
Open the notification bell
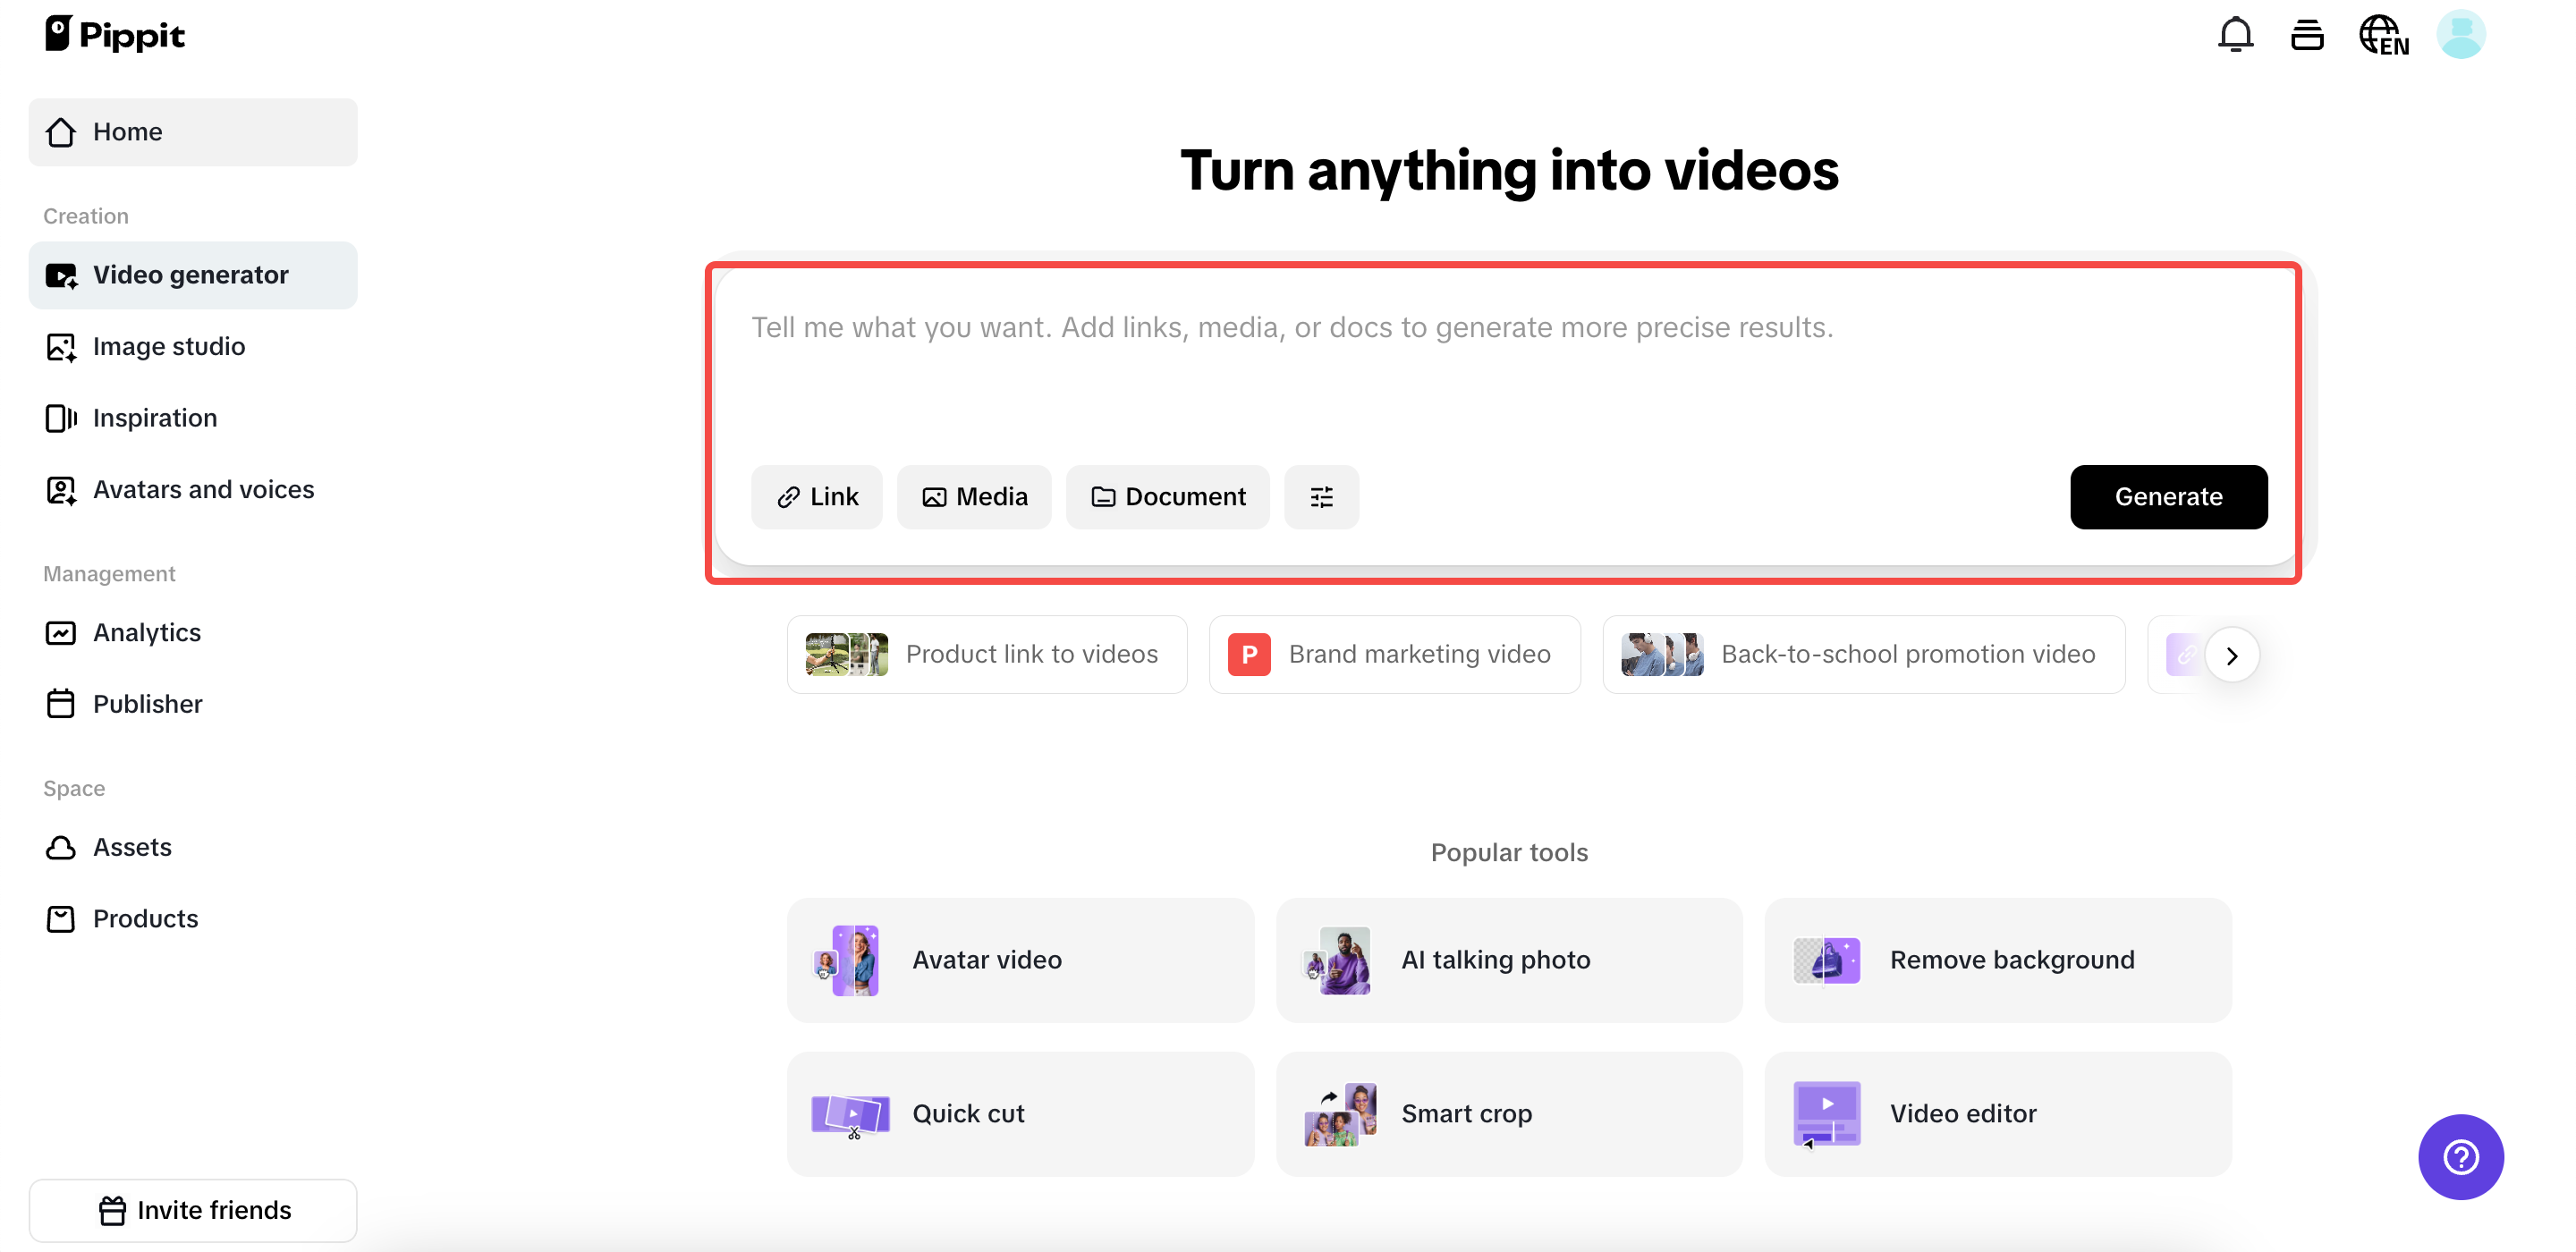[x=2236, y=34]
